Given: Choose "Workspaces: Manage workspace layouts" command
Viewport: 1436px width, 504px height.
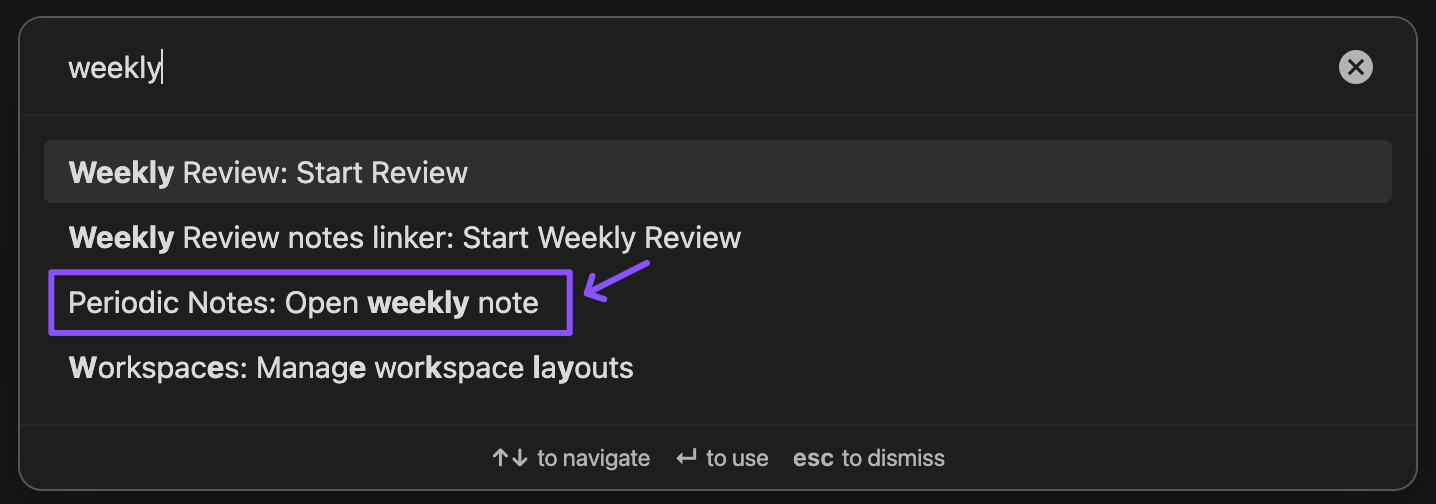Looking at the screenshot, I should click(351, 368).
